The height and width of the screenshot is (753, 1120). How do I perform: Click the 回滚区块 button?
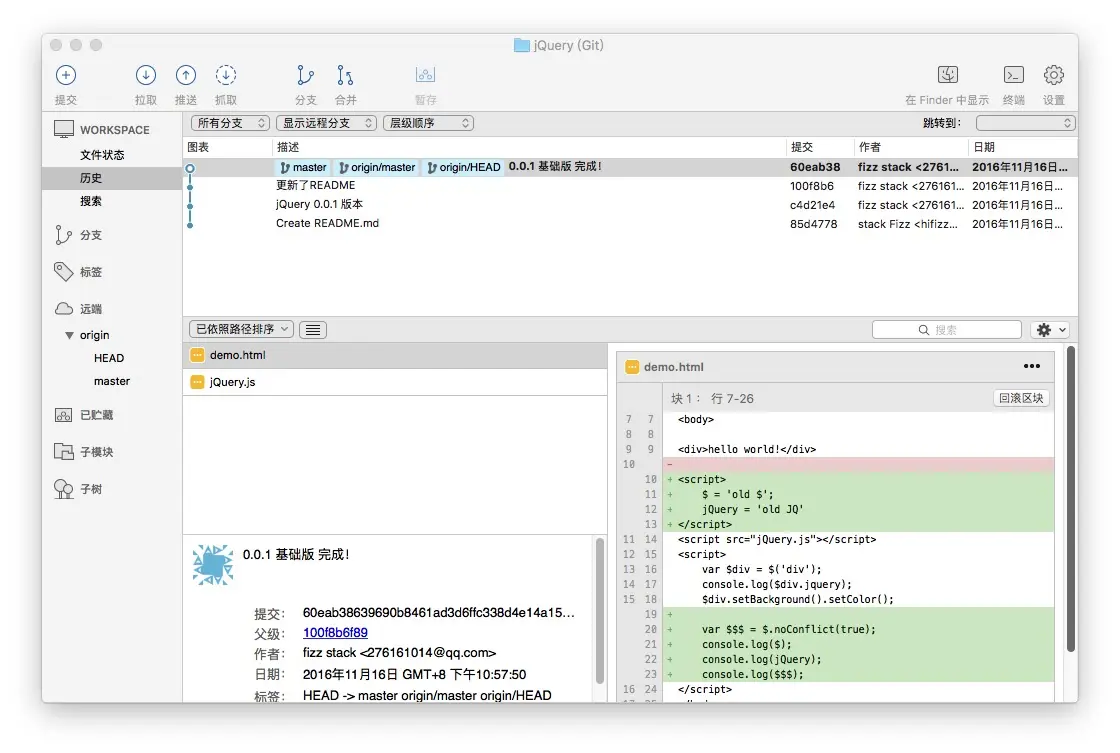click(x=1021, y=398)
